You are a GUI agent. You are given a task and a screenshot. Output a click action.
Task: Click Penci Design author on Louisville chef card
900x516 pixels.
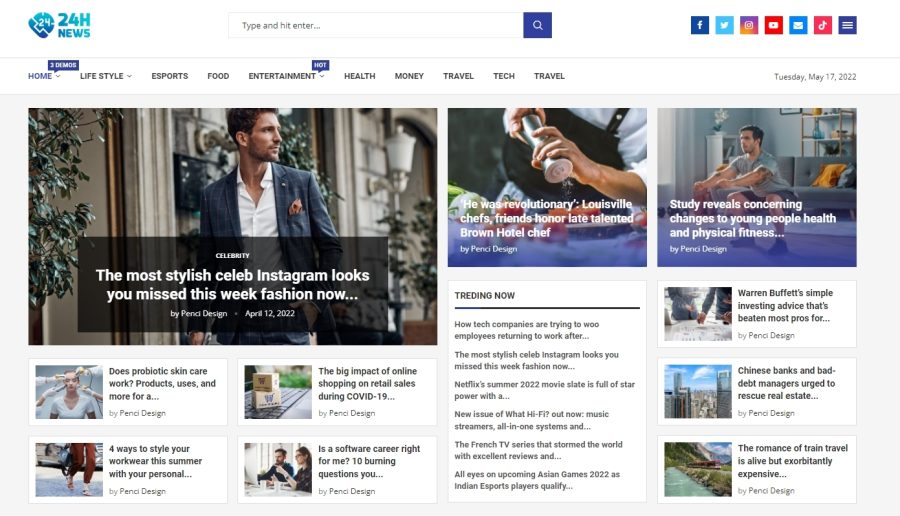coord(494,249)
